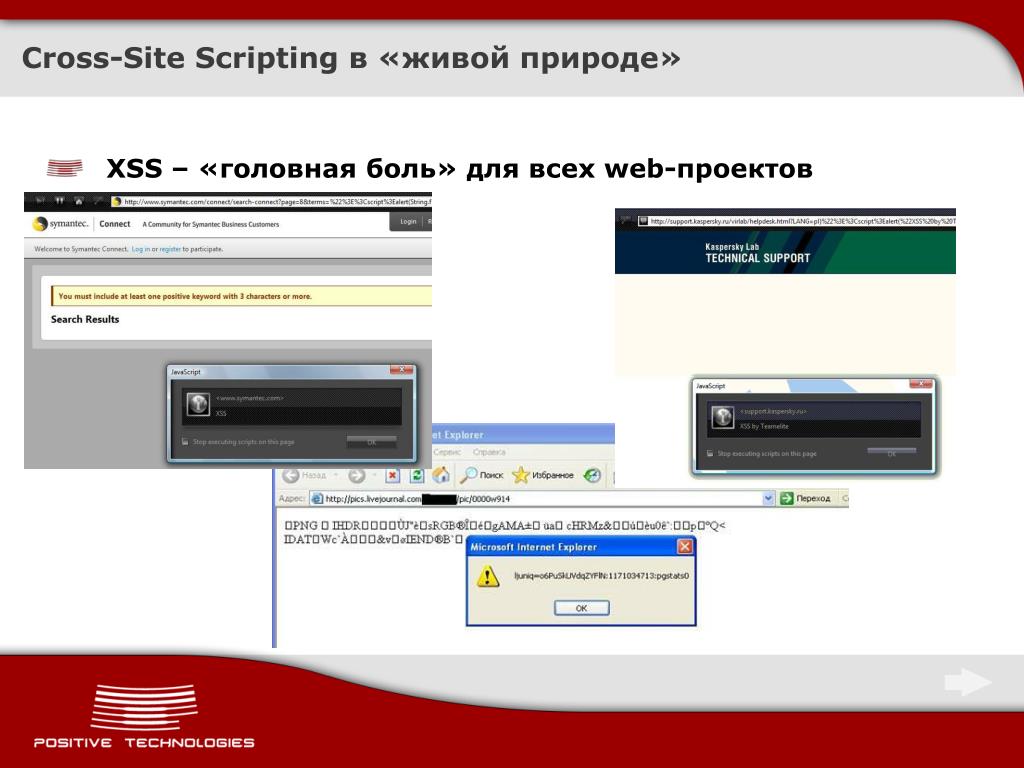This screenshot has width=1024, height=768.
Task: Open the Назад history dropdown arrow
Action: click(x=336, y=475)
